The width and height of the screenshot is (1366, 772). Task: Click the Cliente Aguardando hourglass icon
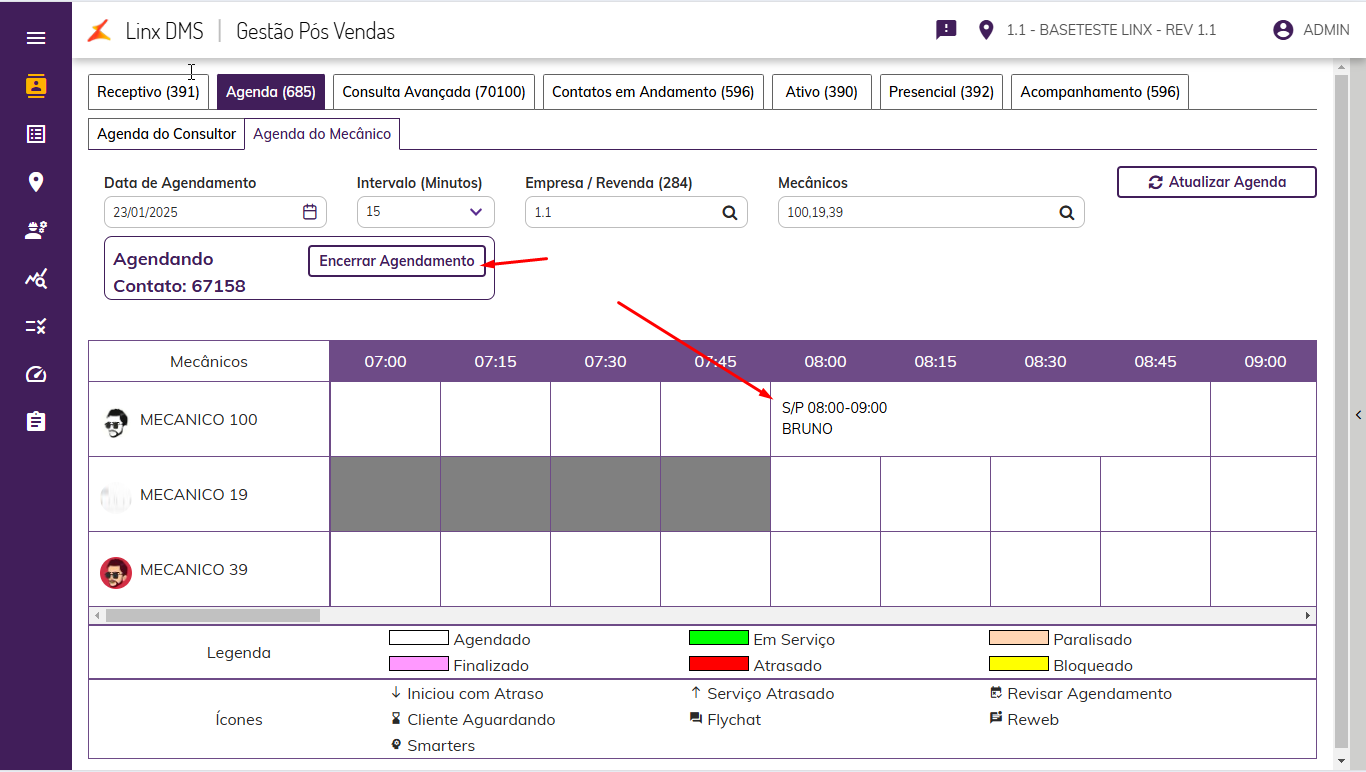[x=396, y=718]
